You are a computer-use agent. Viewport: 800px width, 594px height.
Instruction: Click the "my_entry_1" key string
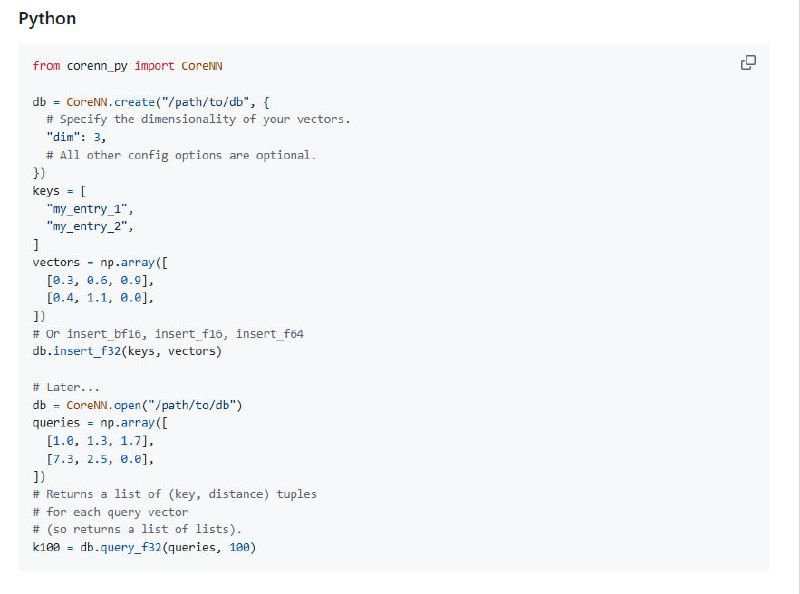click(x=90, y=209)
